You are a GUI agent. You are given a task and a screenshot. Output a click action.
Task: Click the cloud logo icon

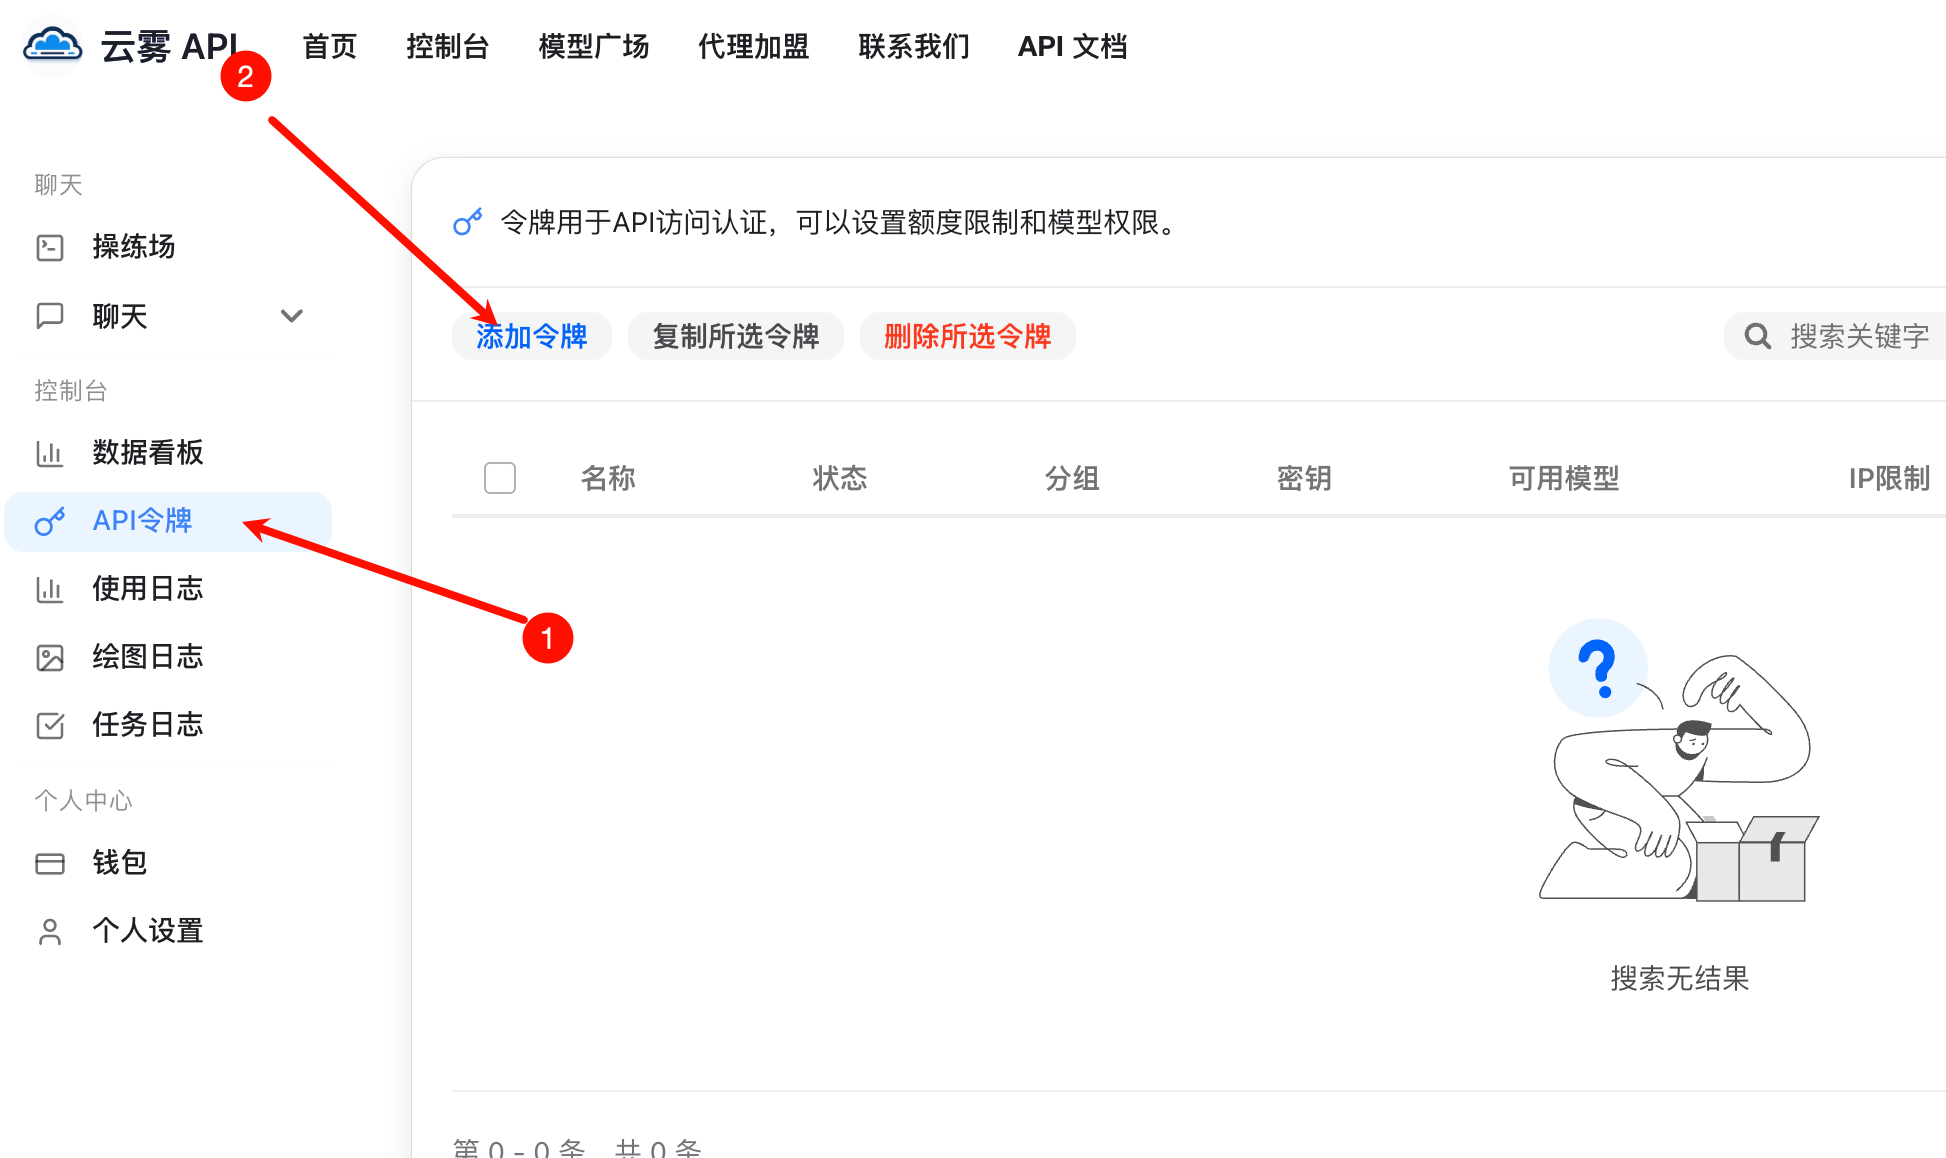pos(52,46)
